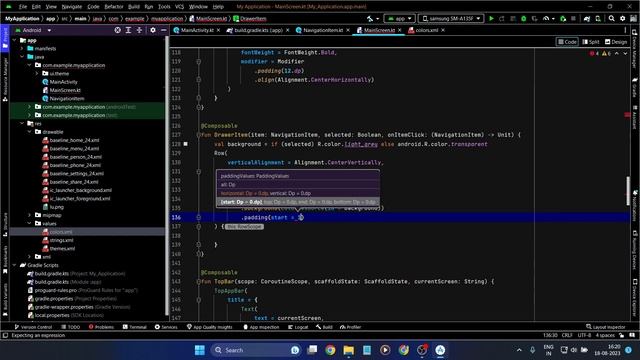
Task: Select baseline_home_24.xml in drawable
Action: pos(71,140)
